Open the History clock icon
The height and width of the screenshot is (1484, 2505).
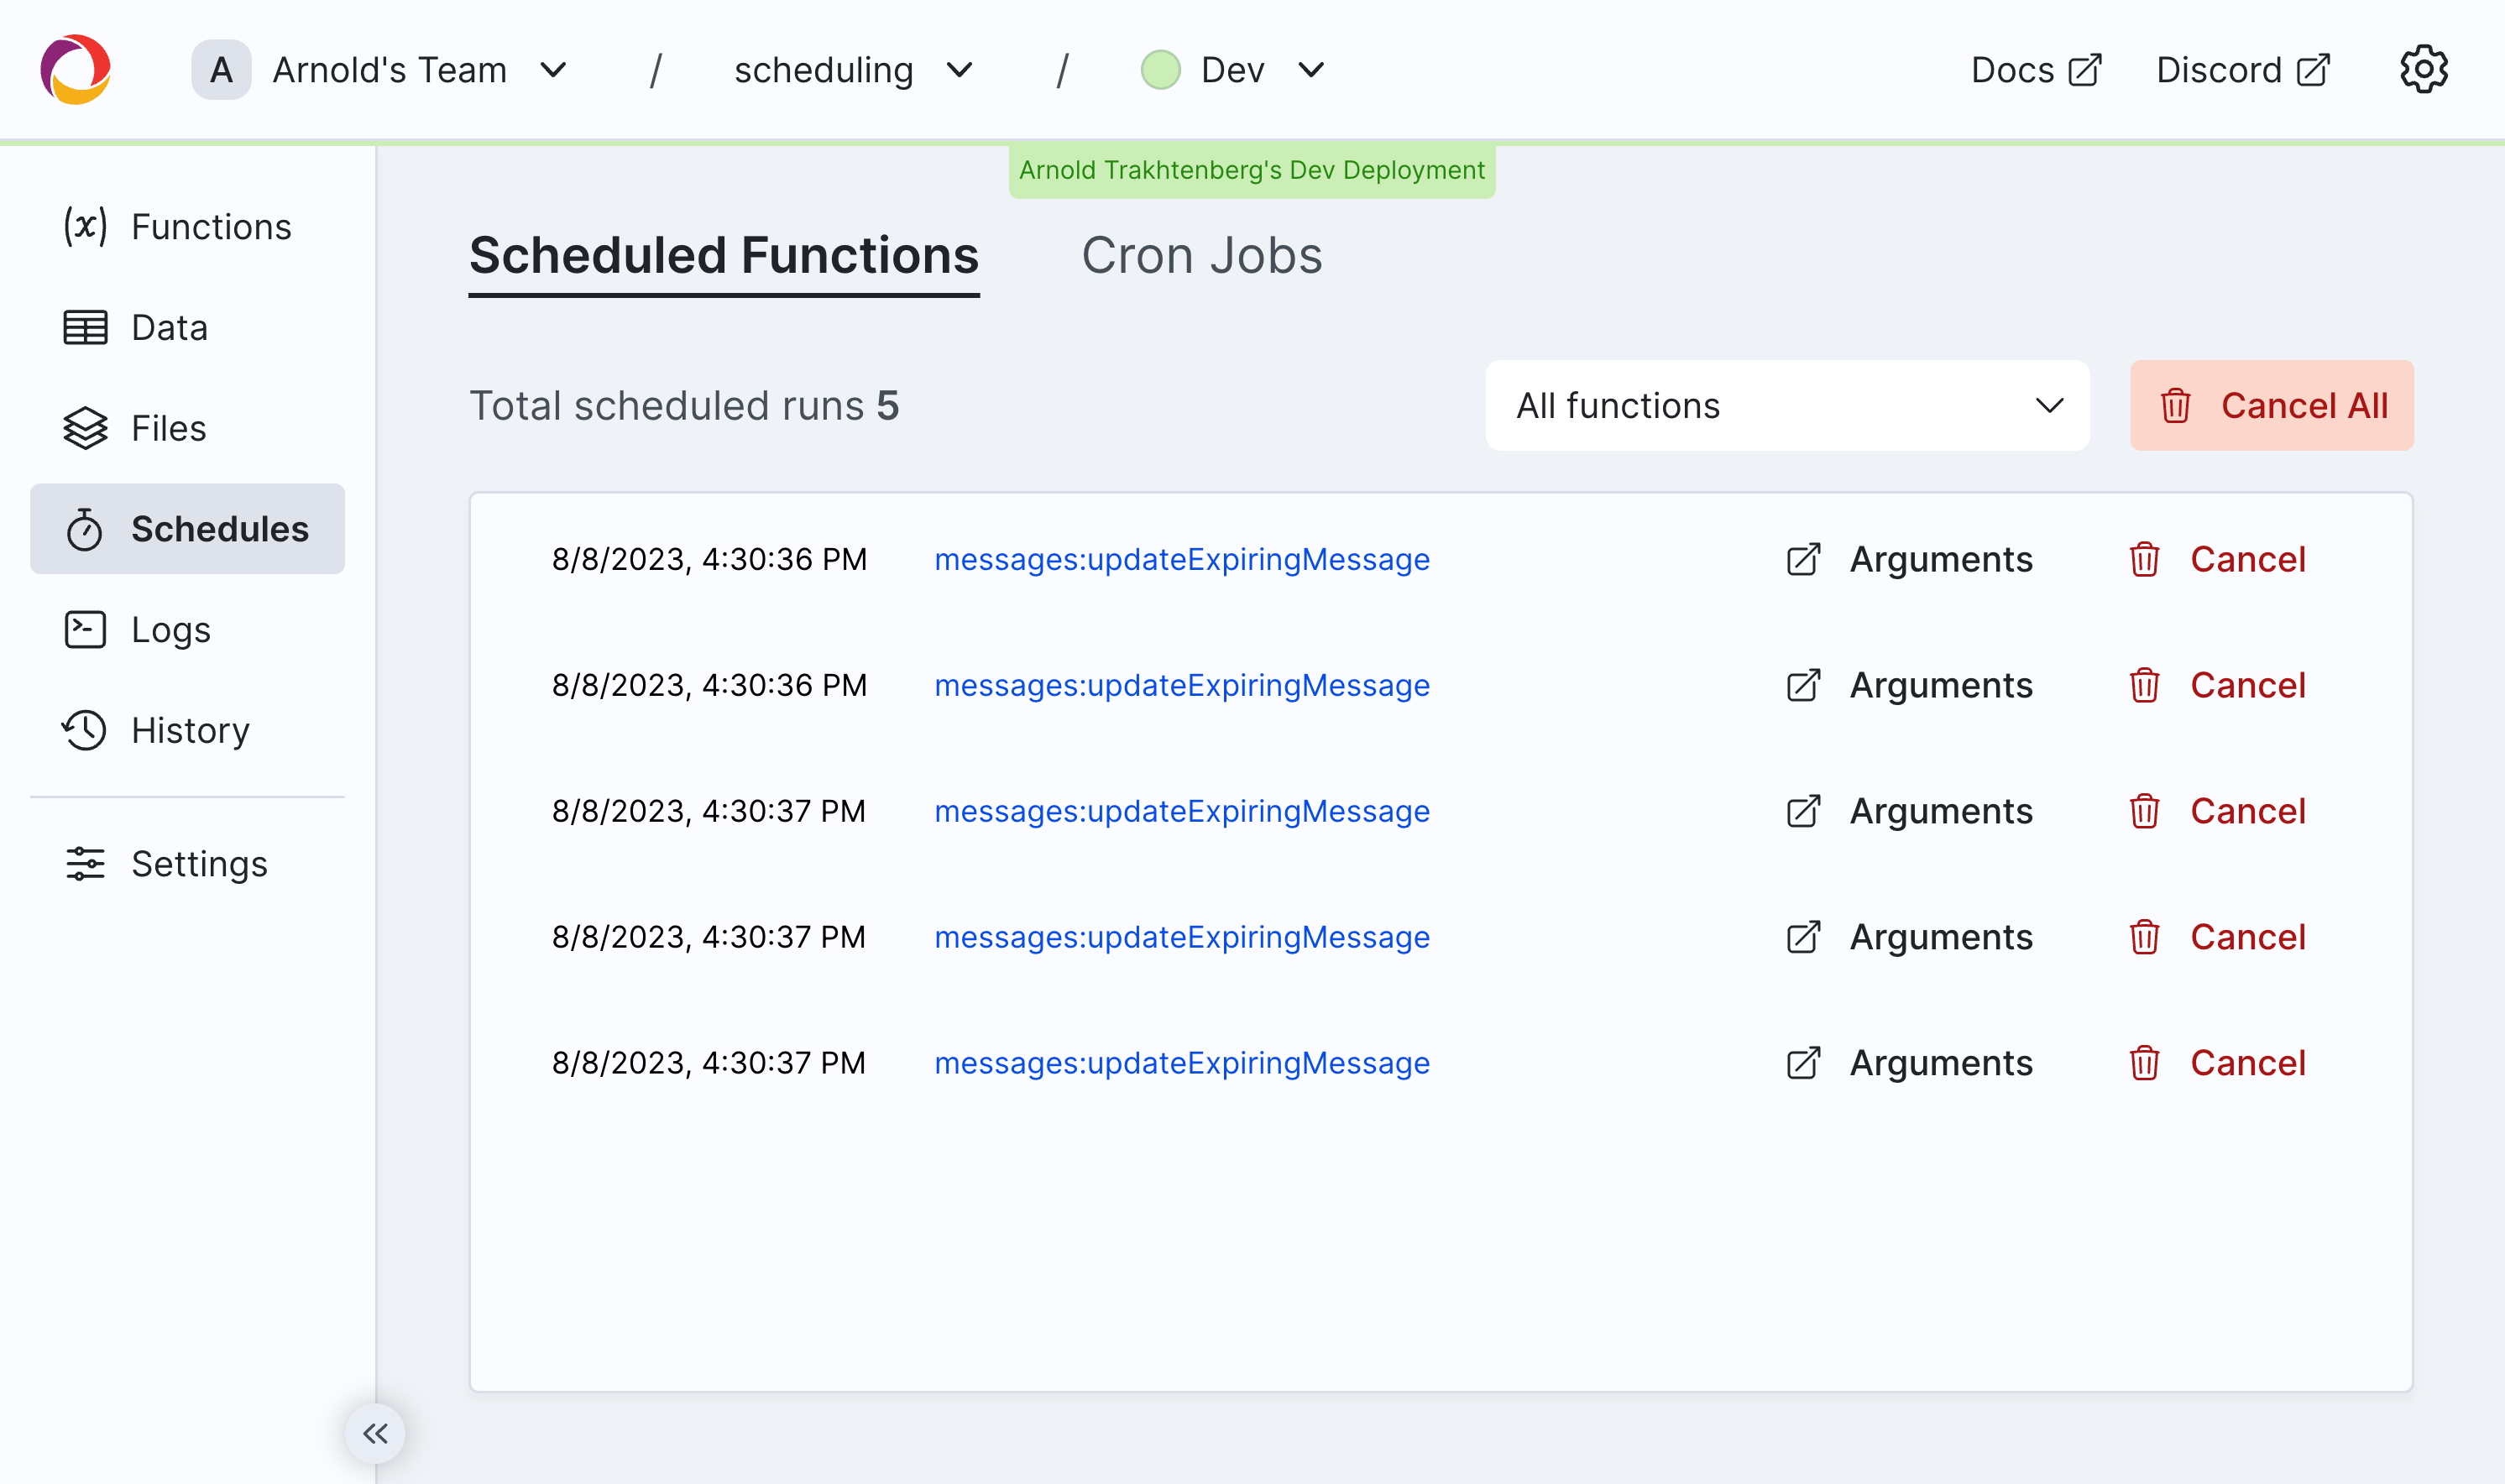pyautogui.click(x=85, y=731)
